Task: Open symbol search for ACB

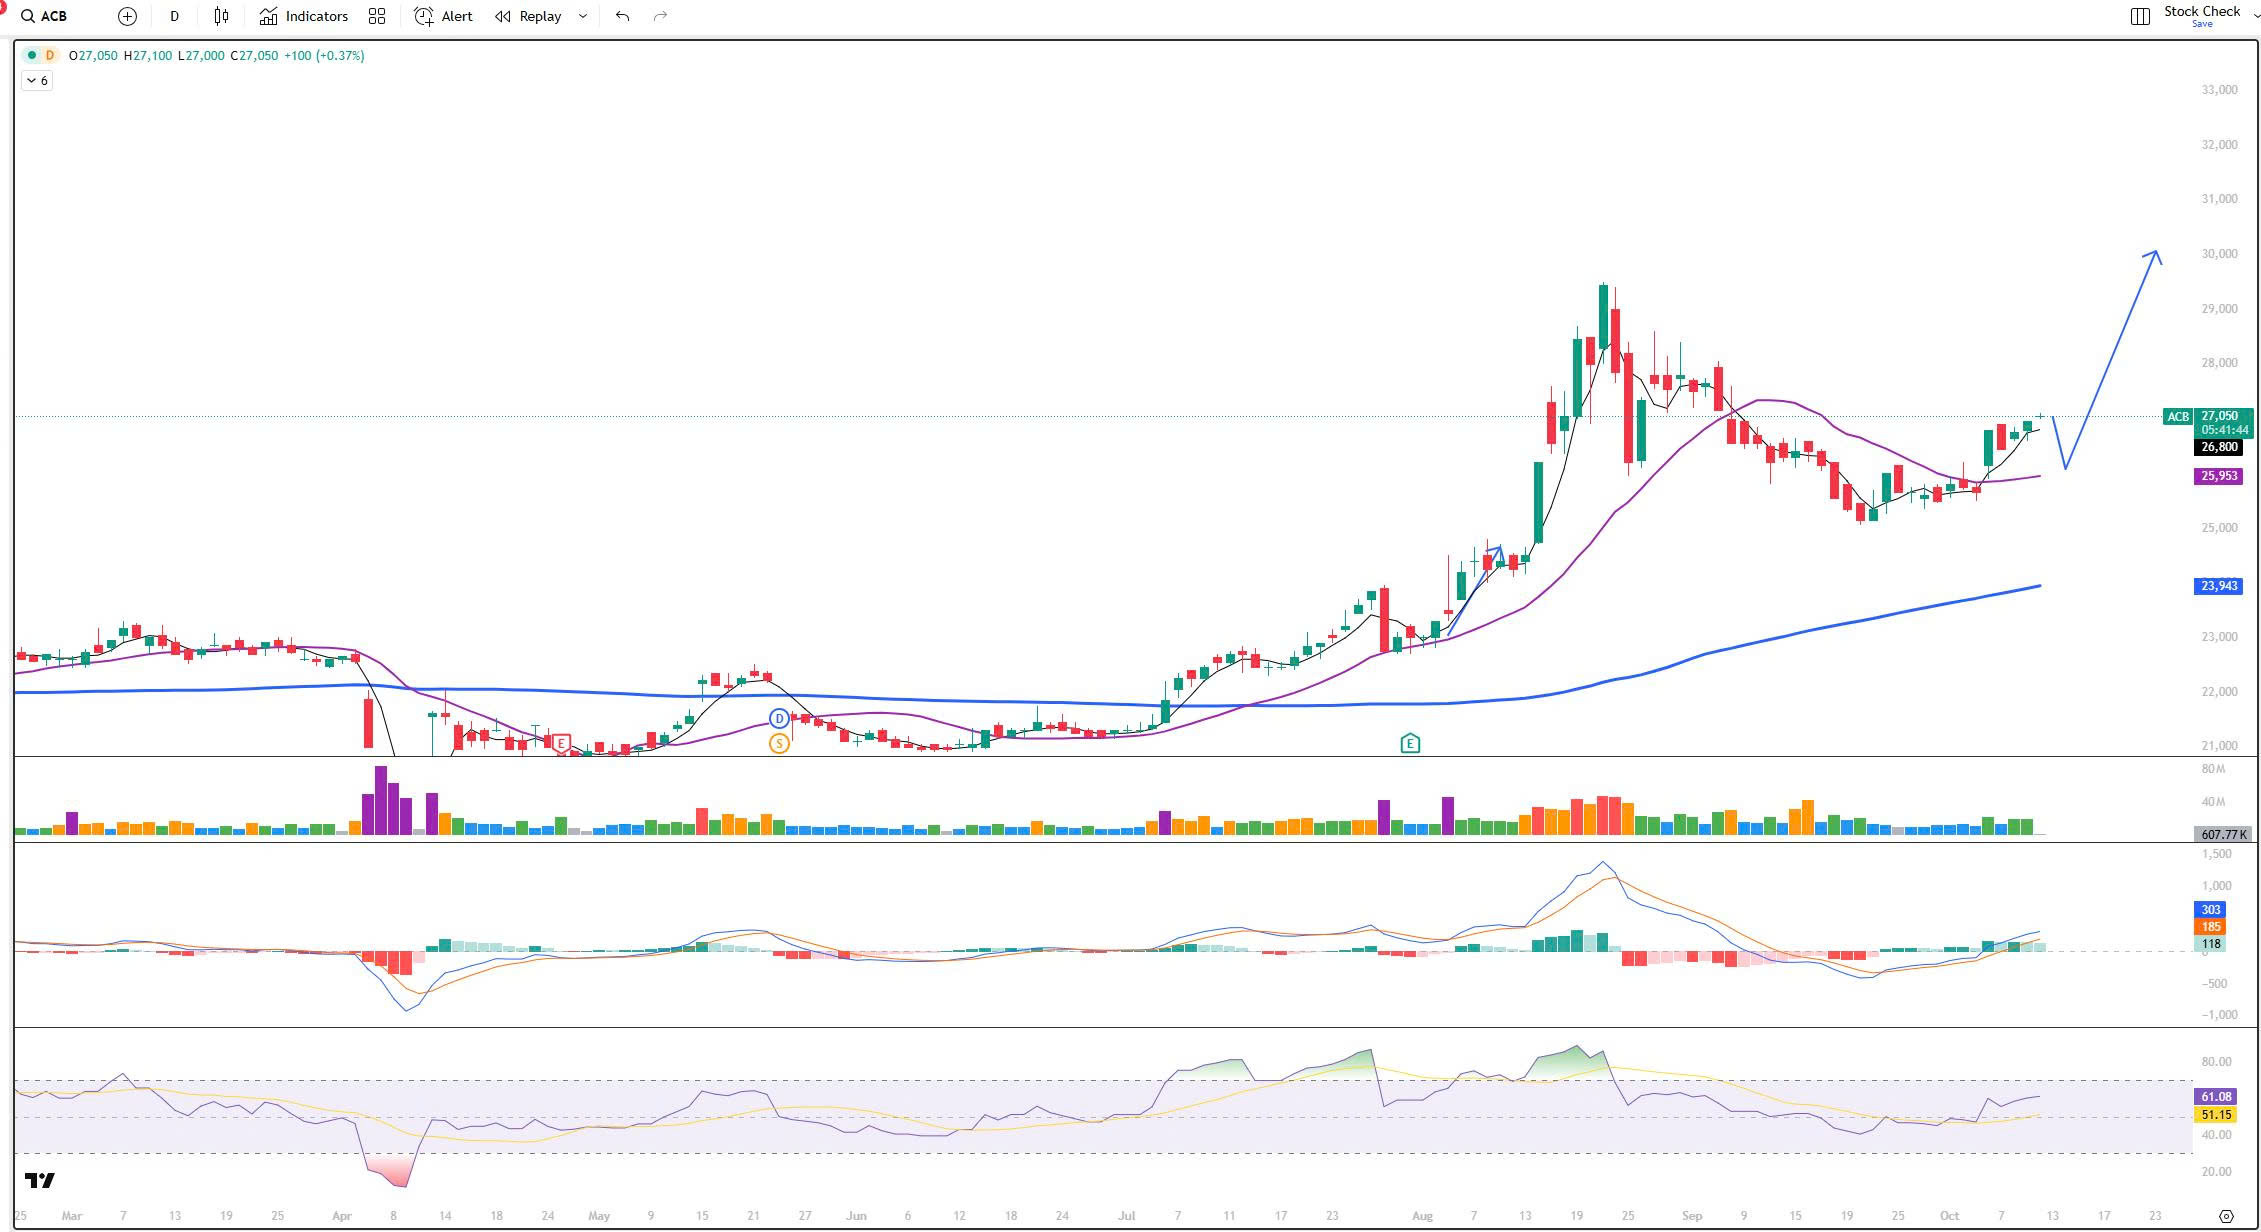Action: coord(44,16)
